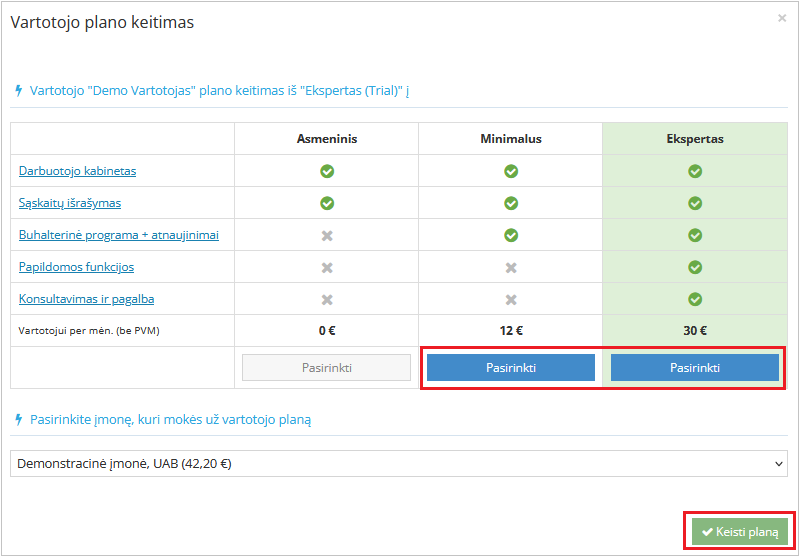Click gray cross for Konsultavimas ir pagalba under Asmeninis

pyautogui.click(x=327, y=299)
